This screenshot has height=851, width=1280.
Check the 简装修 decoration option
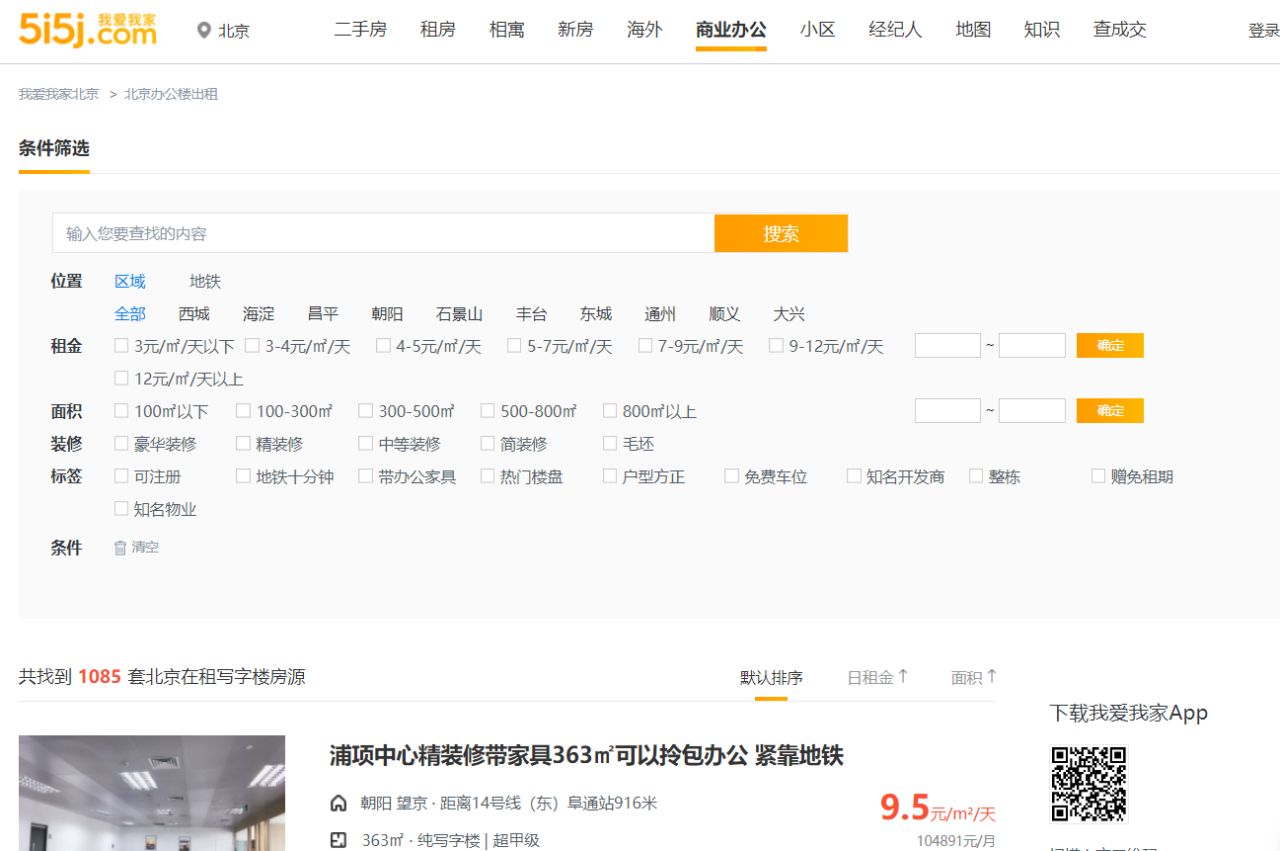[x=487, y=443]
